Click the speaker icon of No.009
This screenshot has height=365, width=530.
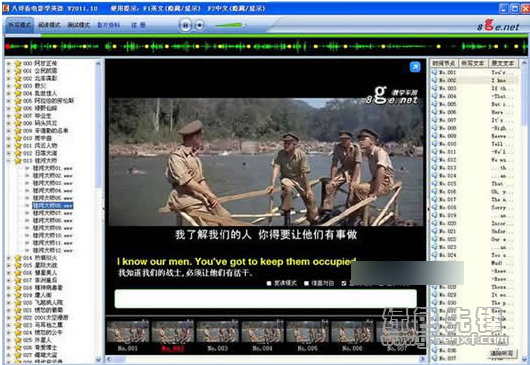[434, 136]
